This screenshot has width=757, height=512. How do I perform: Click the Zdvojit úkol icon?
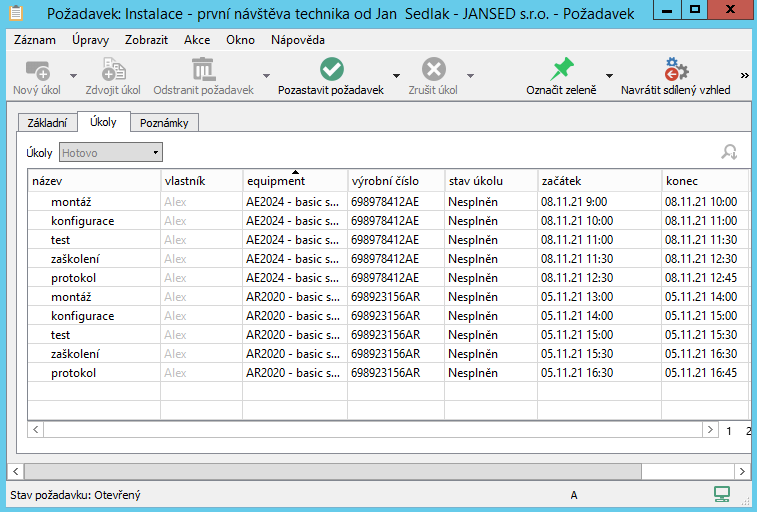tap(112, 70)
